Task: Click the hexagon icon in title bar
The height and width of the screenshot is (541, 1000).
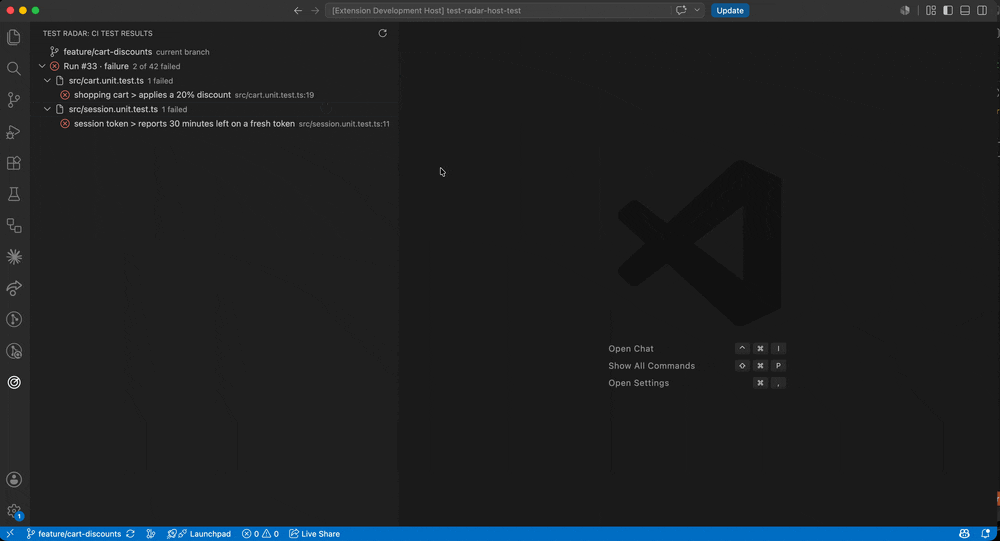Action: (x=905, y=10)
